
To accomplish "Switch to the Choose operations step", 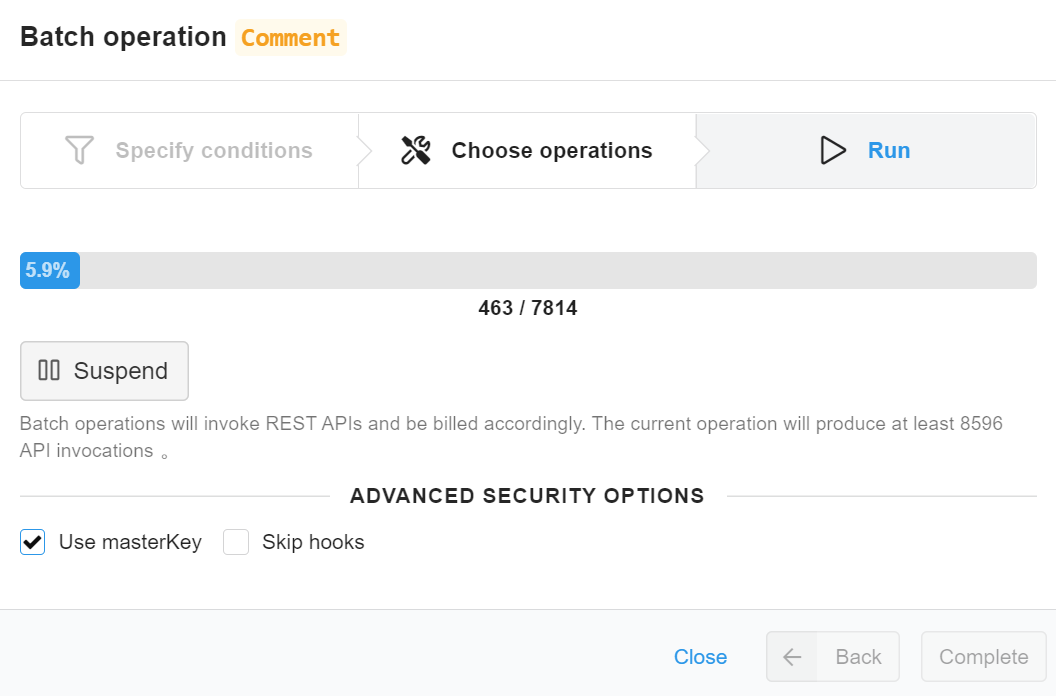I will tap(551, 151).
